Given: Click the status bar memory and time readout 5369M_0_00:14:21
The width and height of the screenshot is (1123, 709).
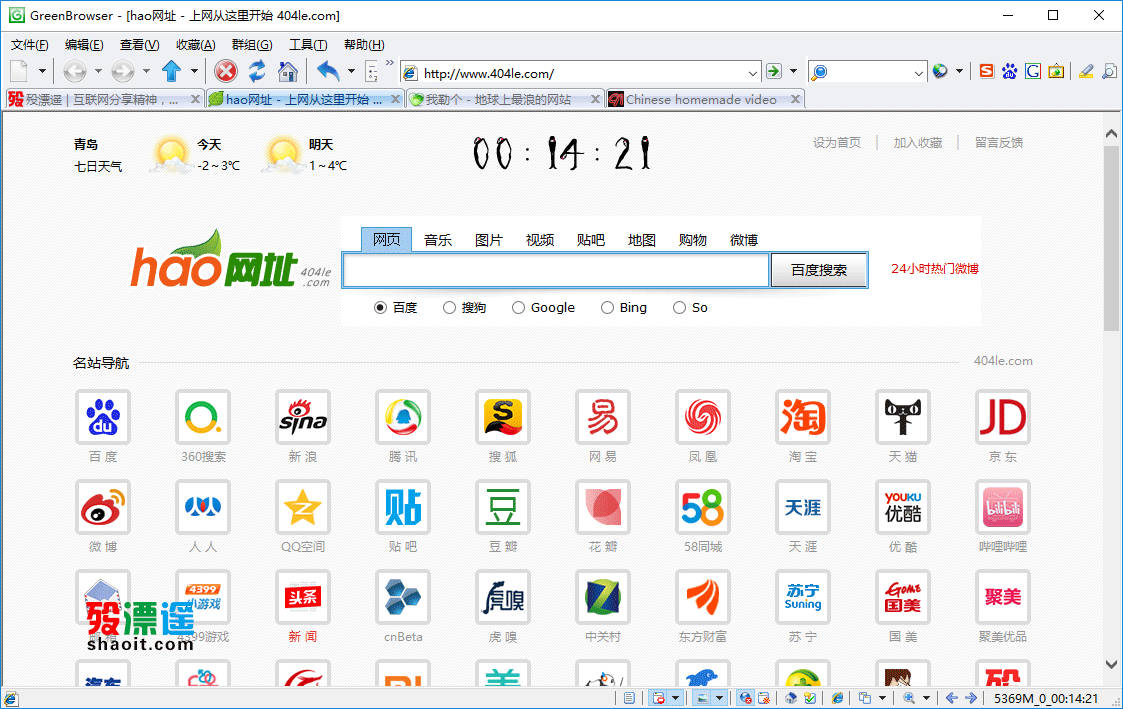Looking at the screenshot, I should tap(1046, 698).
